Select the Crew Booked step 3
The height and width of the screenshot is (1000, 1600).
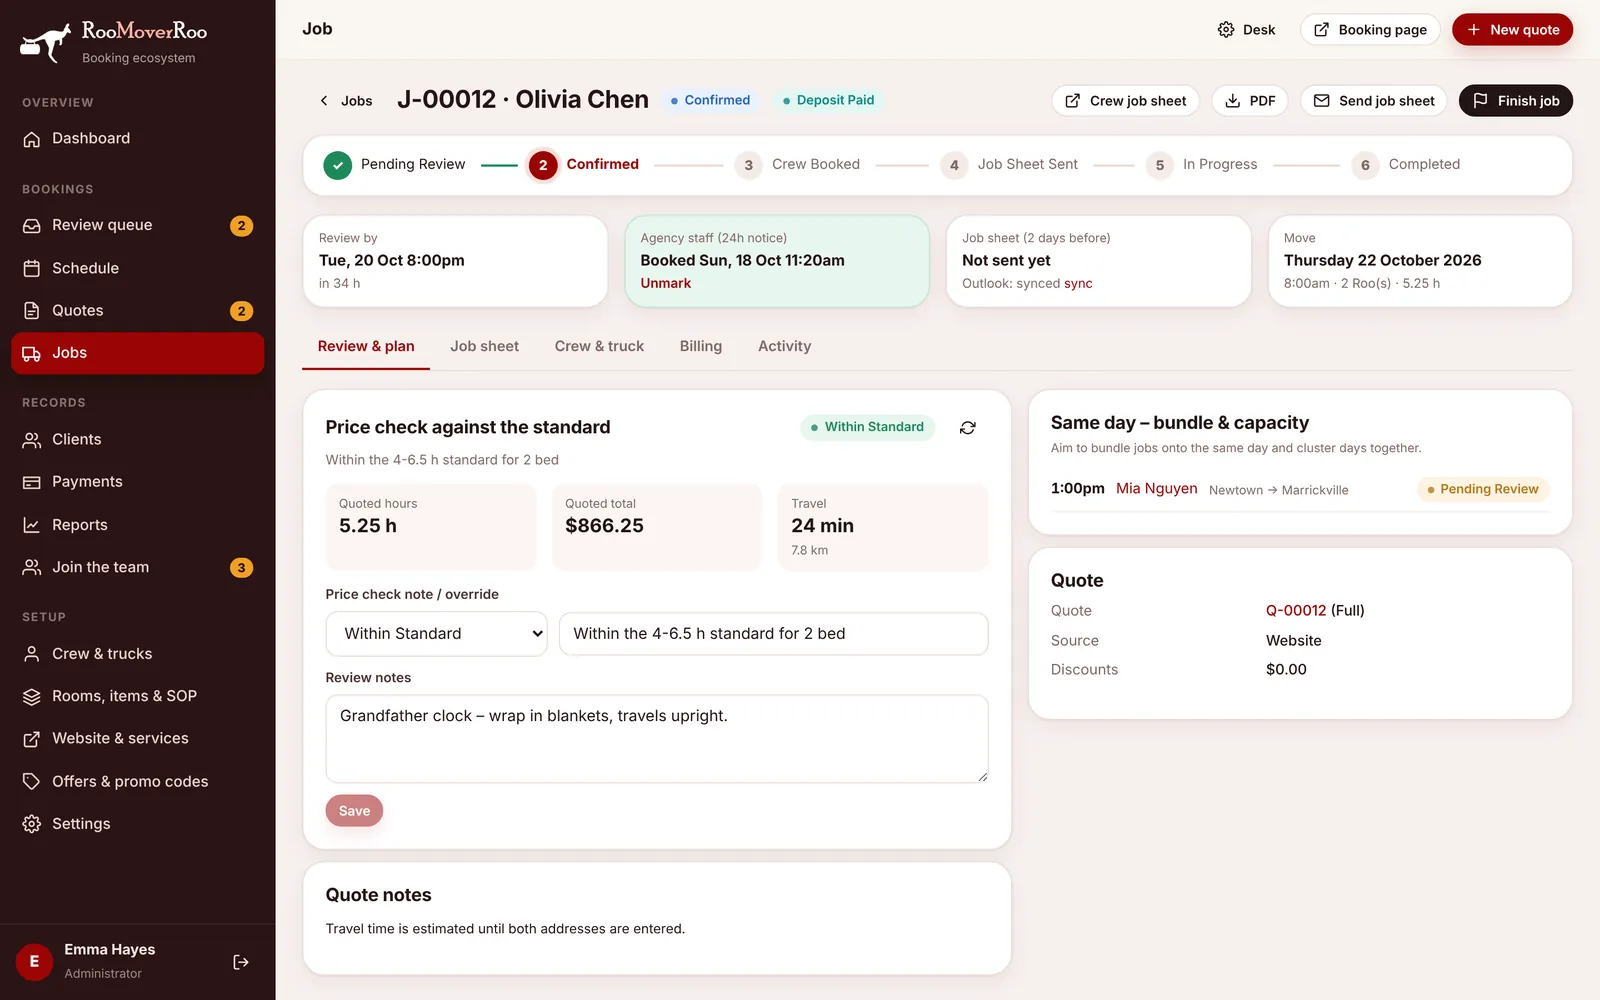798,165
